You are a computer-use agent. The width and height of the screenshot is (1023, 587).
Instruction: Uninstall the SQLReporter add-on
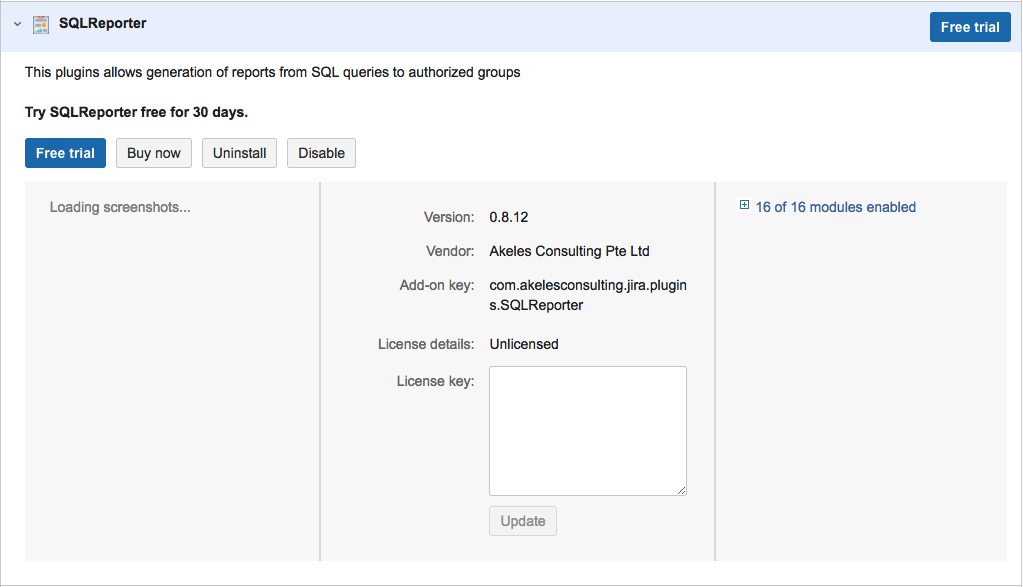tap(239, 153)
